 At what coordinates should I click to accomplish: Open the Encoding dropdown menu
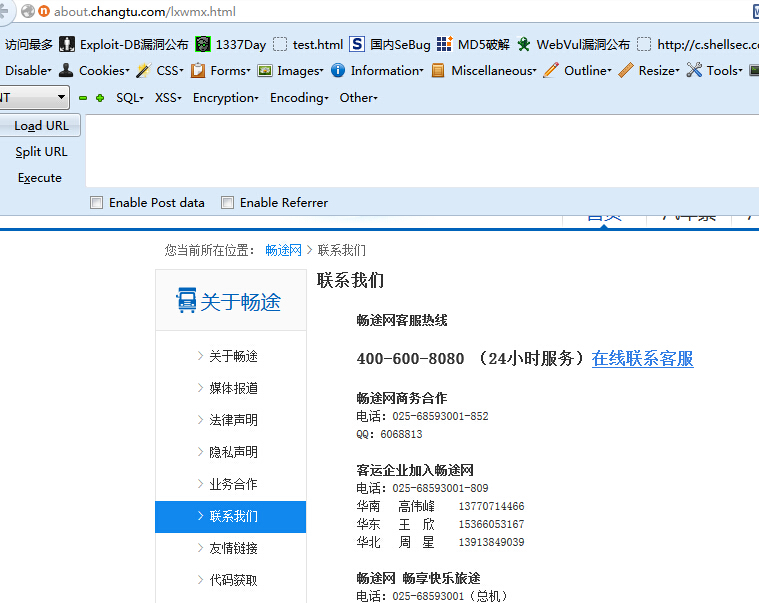(x=299, y=98)
